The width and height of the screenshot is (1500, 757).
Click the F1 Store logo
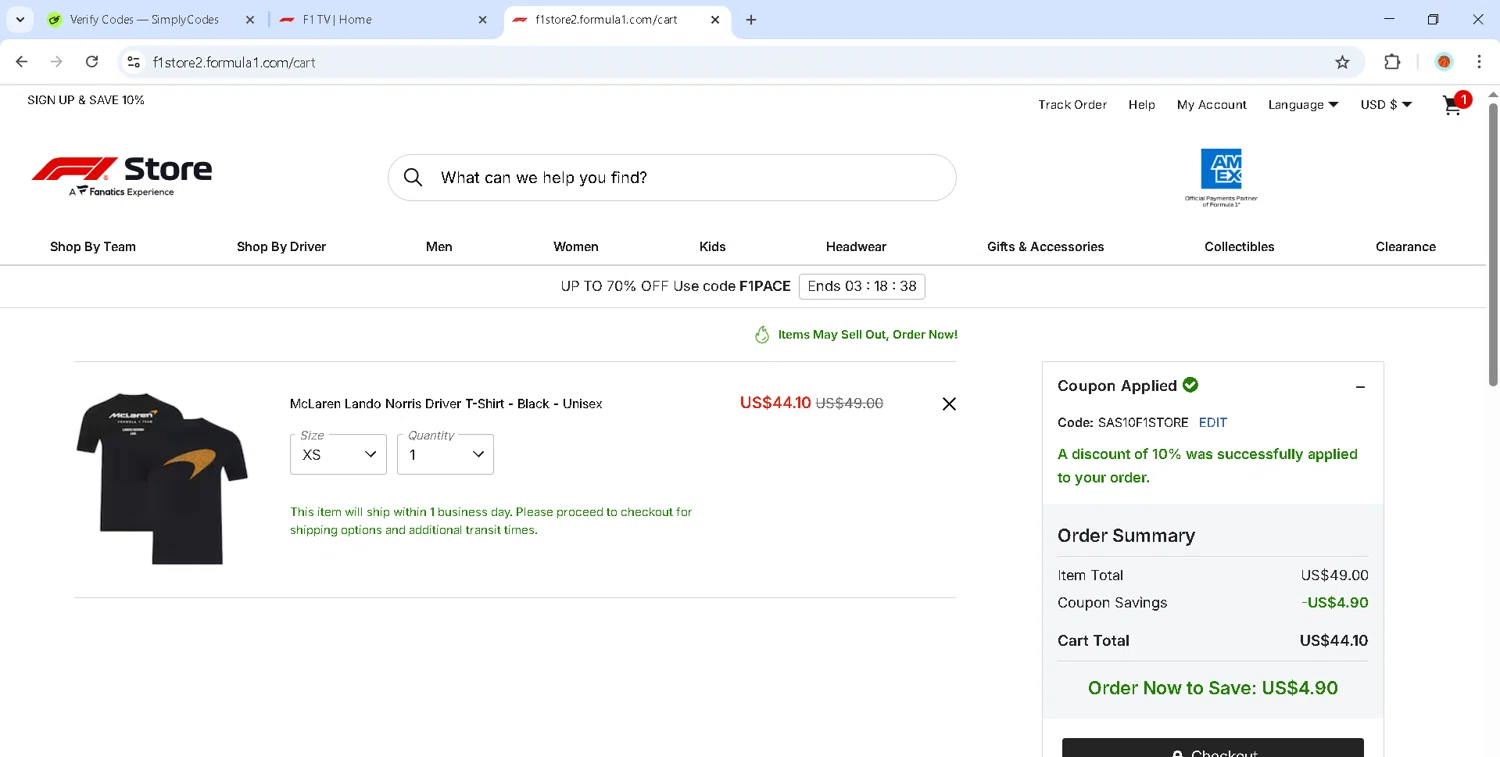click(x=121, y=177)
